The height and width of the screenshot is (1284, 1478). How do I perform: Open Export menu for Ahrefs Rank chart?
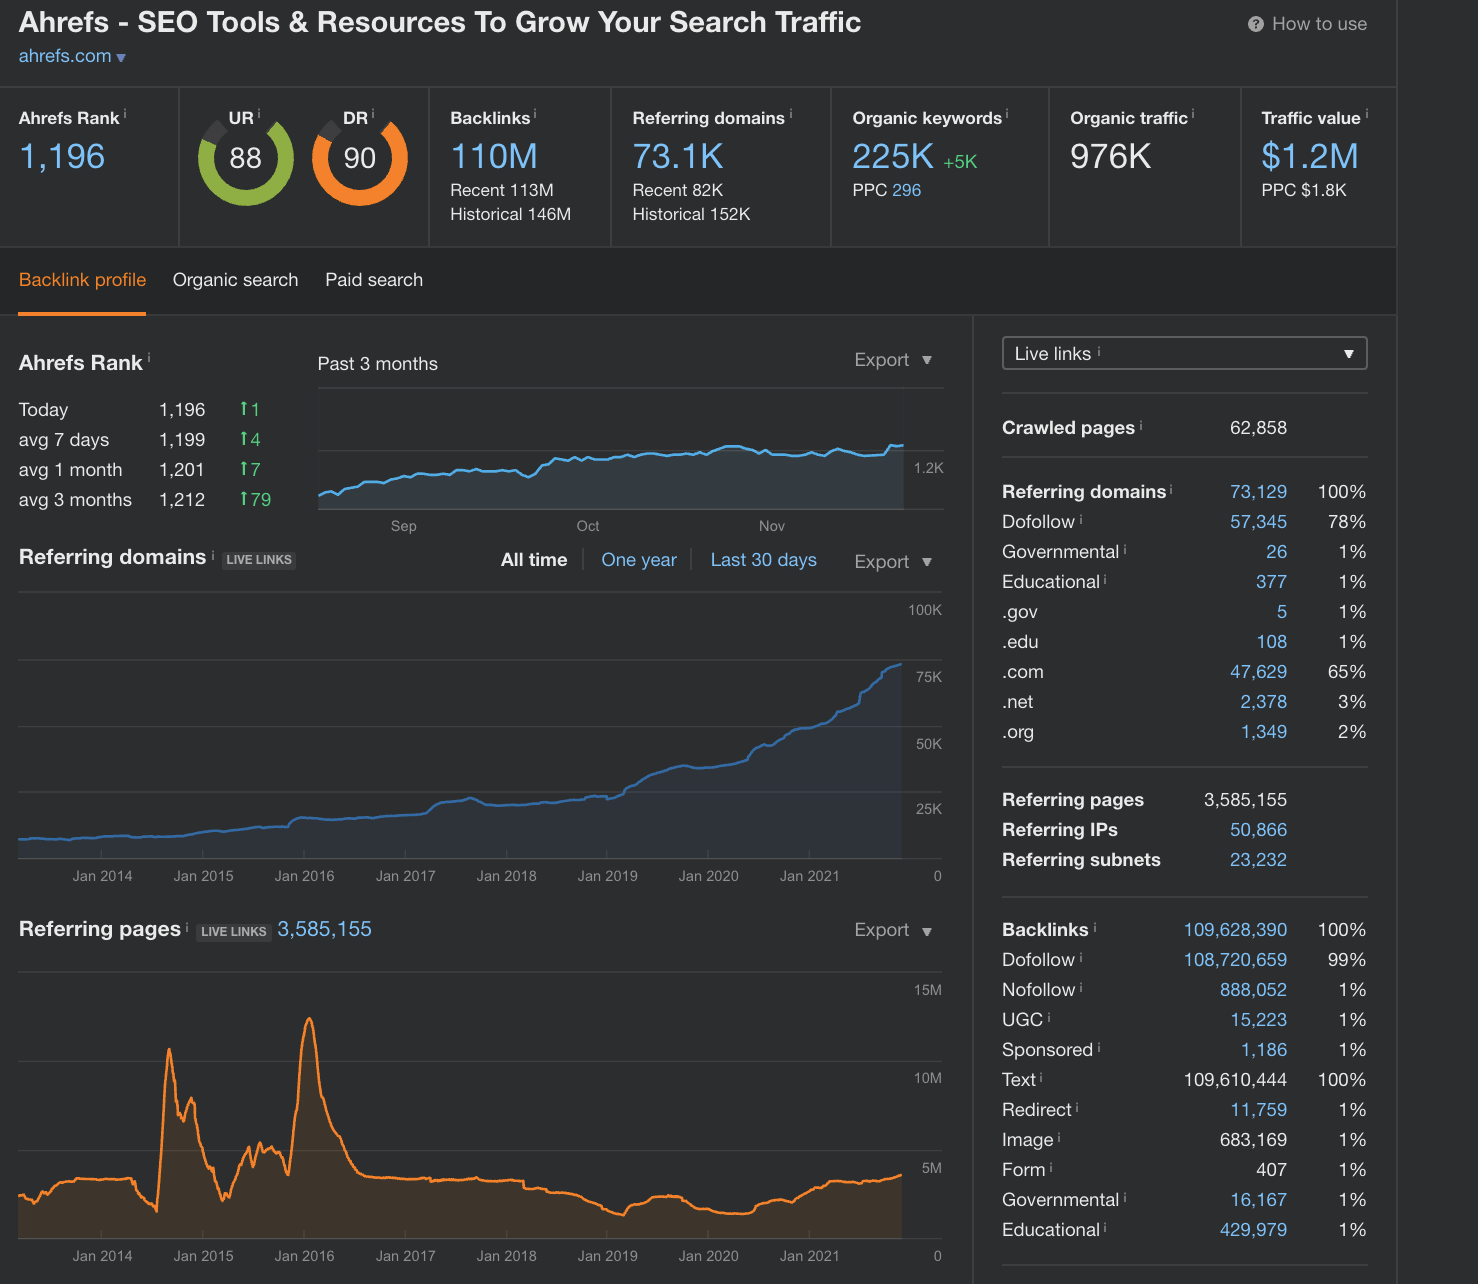tap(893, 360)
